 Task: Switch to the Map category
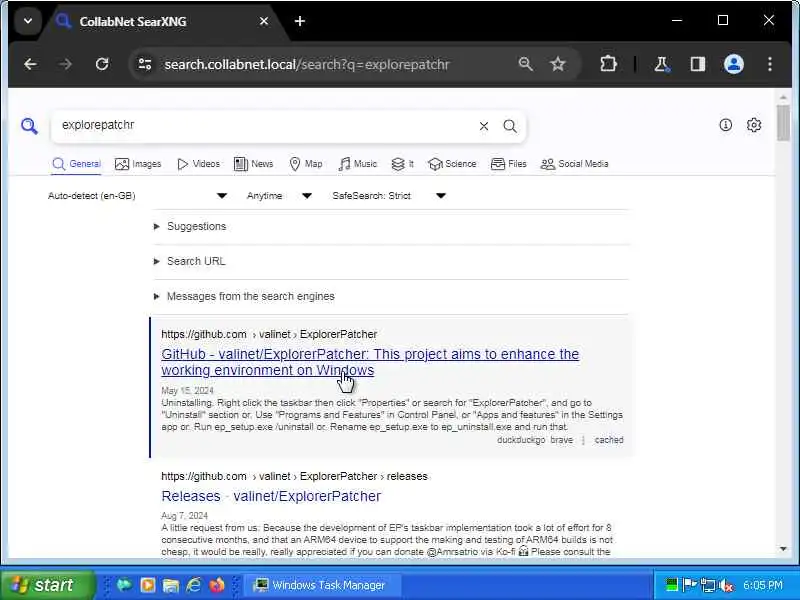[x=306, y=164]
